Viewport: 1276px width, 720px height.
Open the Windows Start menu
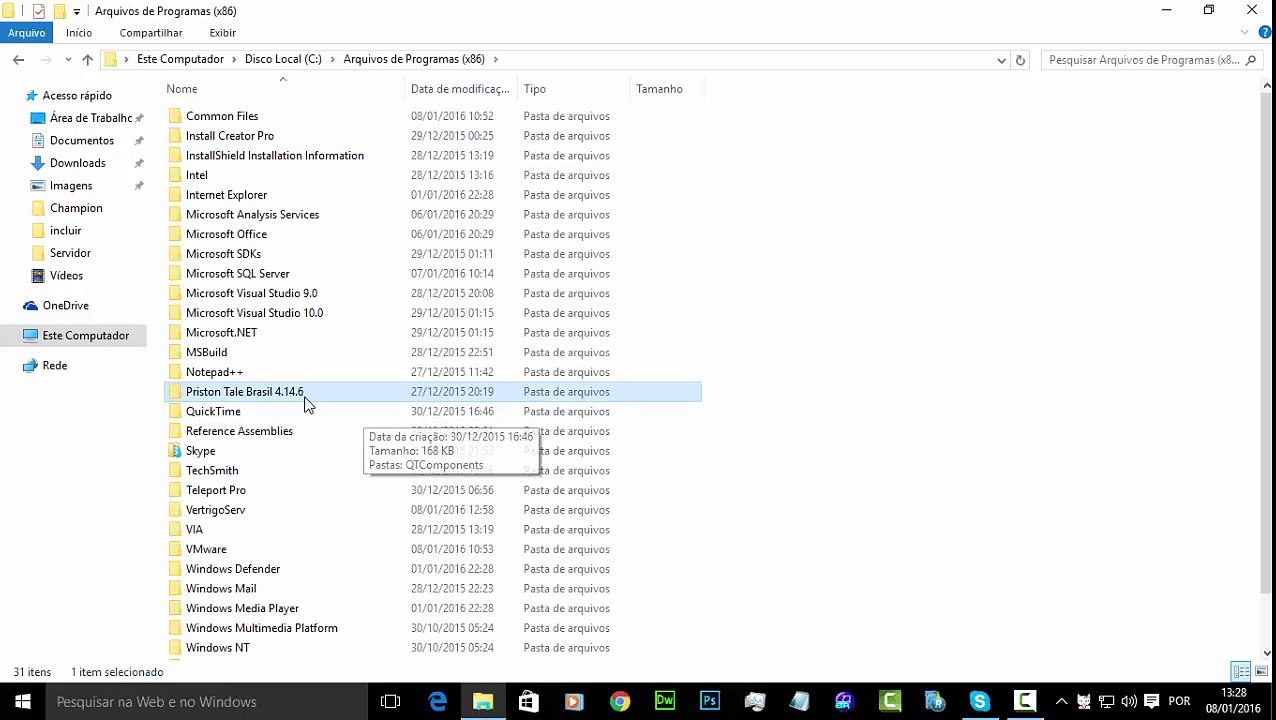pyautogui.click(x=22, y=702)
